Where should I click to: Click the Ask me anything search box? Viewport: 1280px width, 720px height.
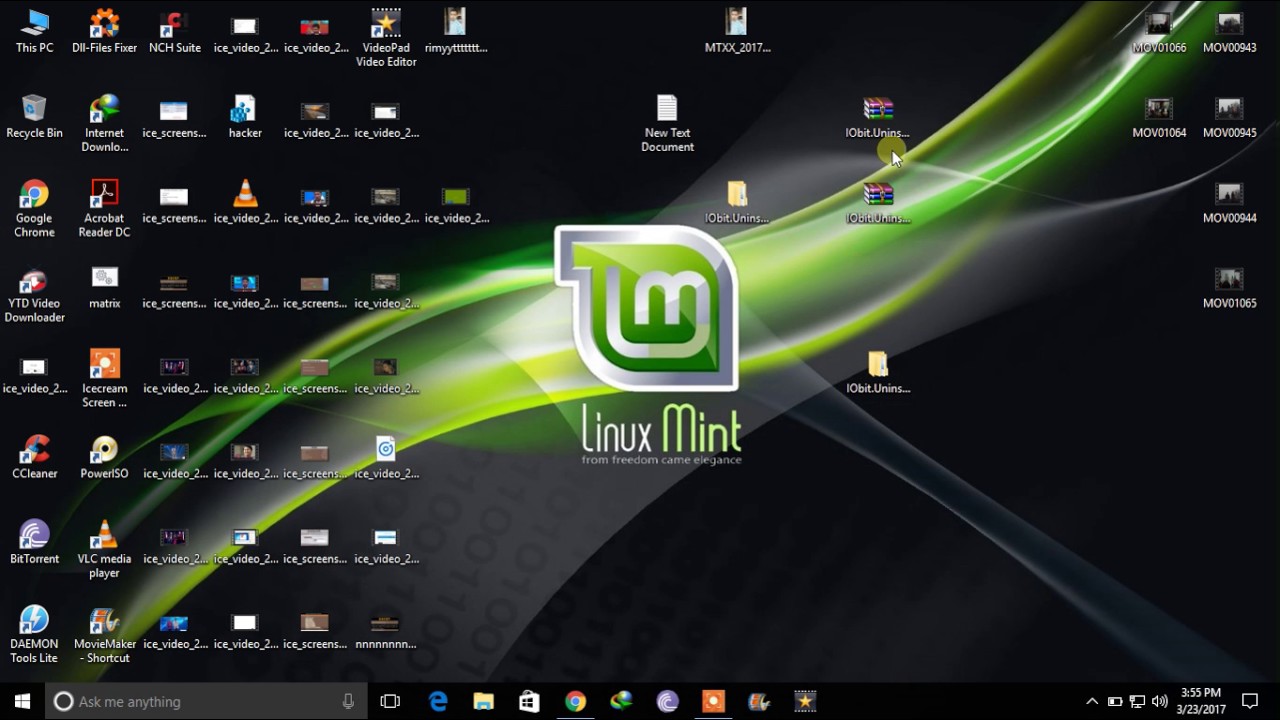click(x=205, y=701)
